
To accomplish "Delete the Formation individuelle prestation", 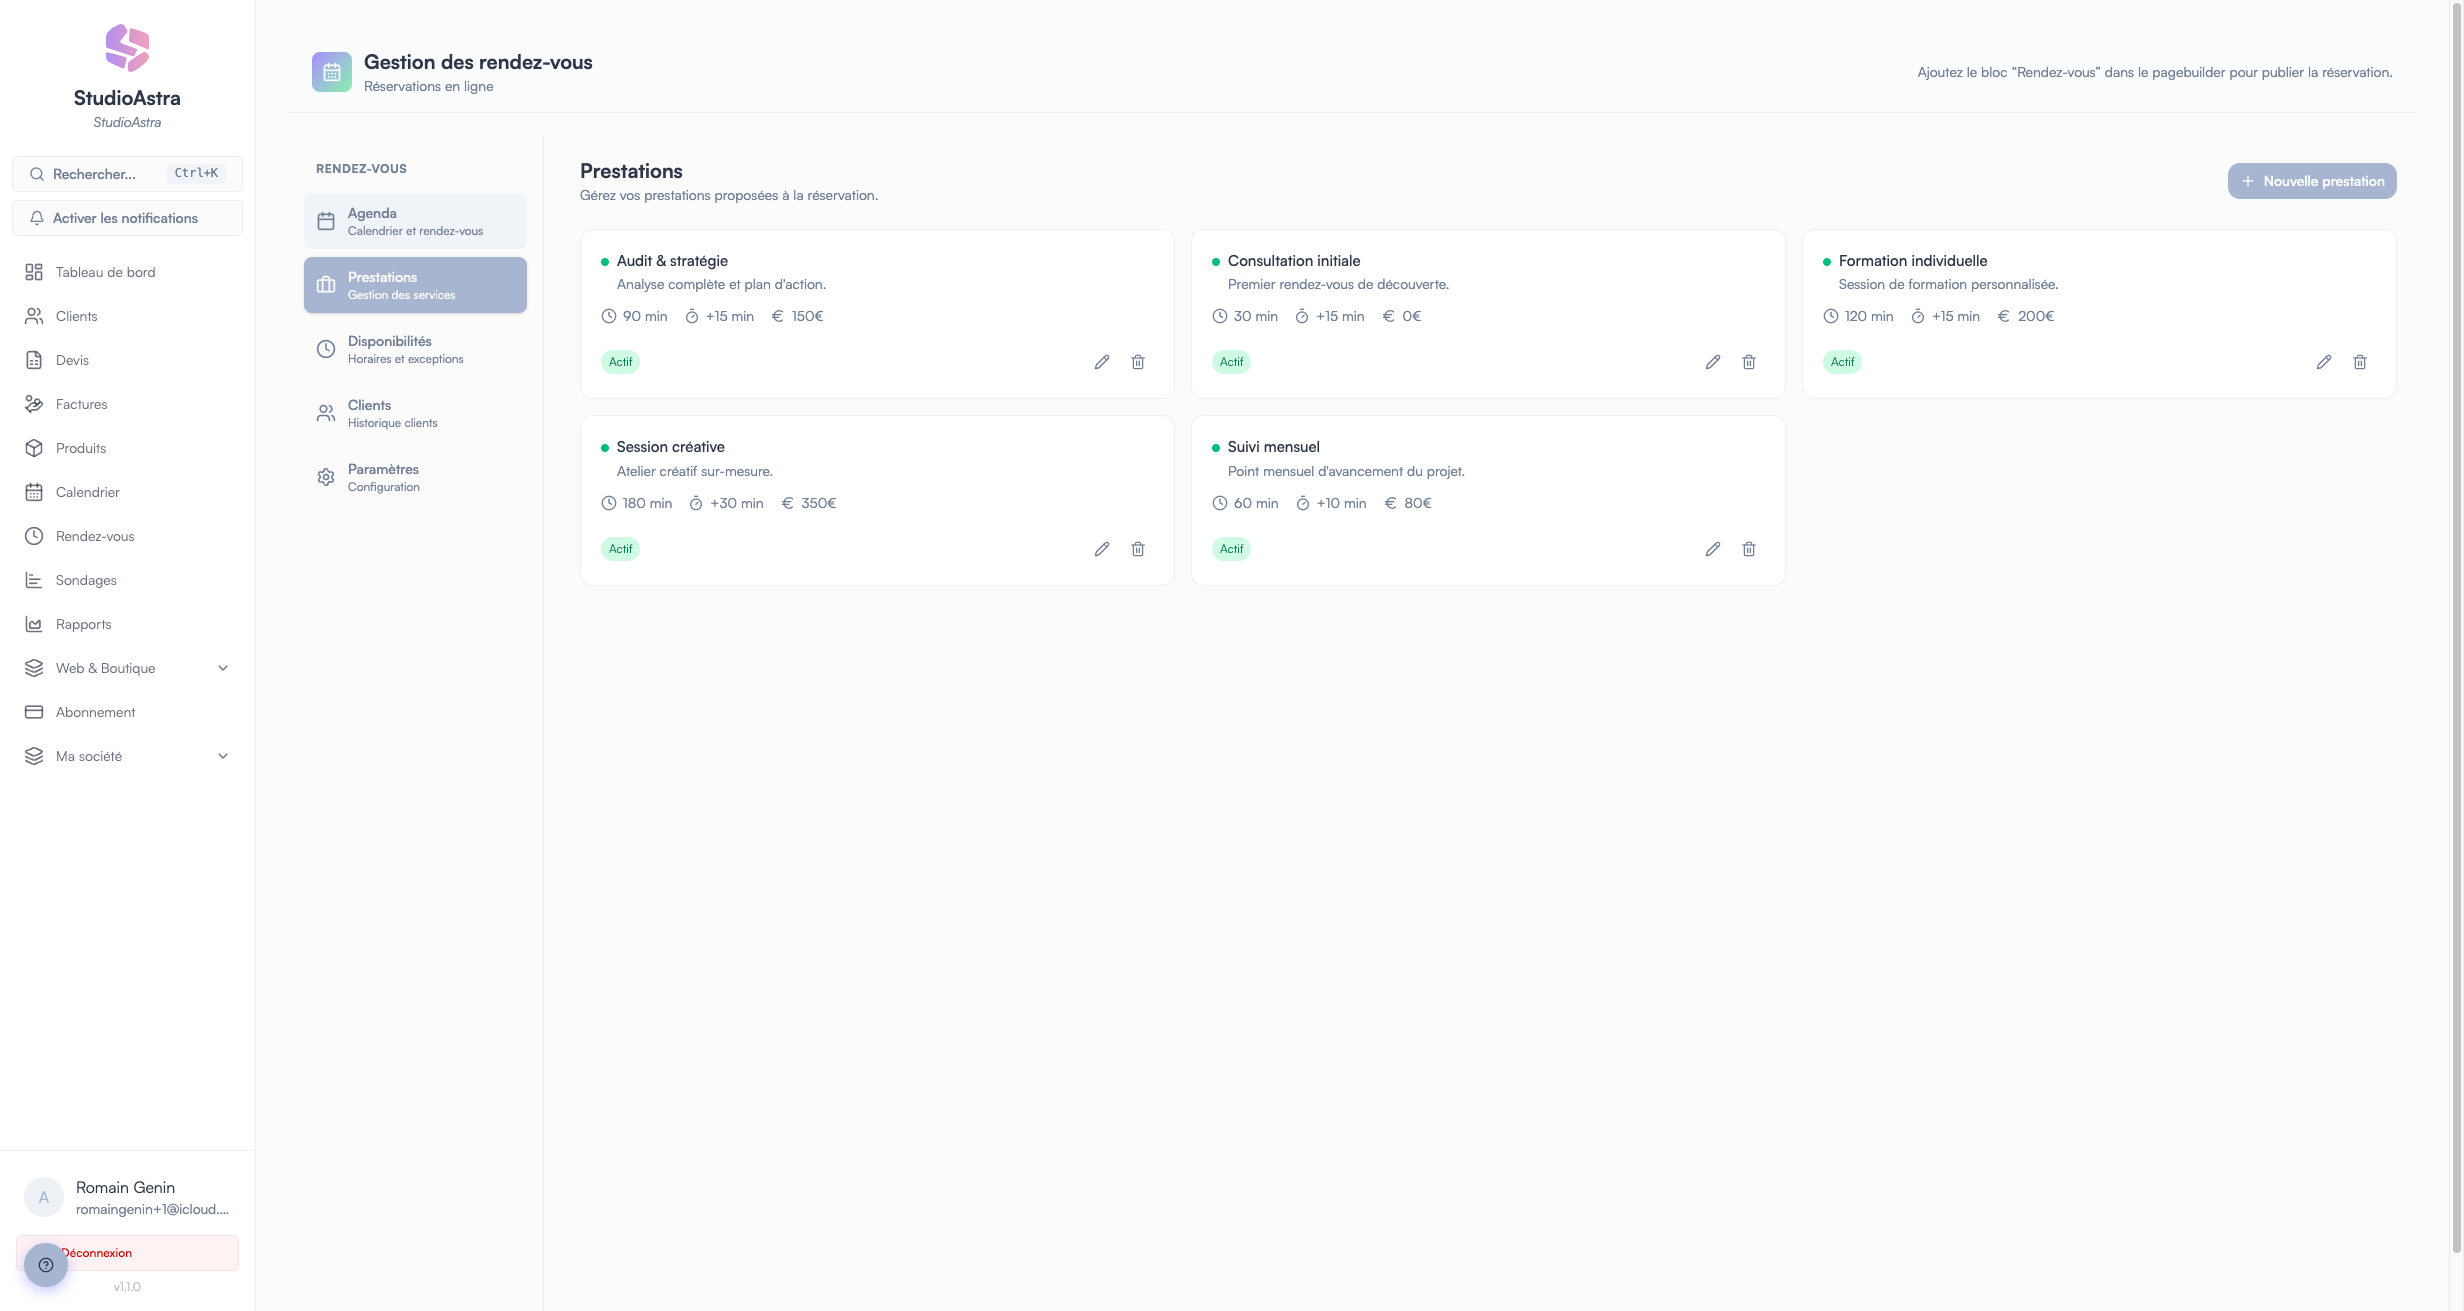I will pos(2359,362).
